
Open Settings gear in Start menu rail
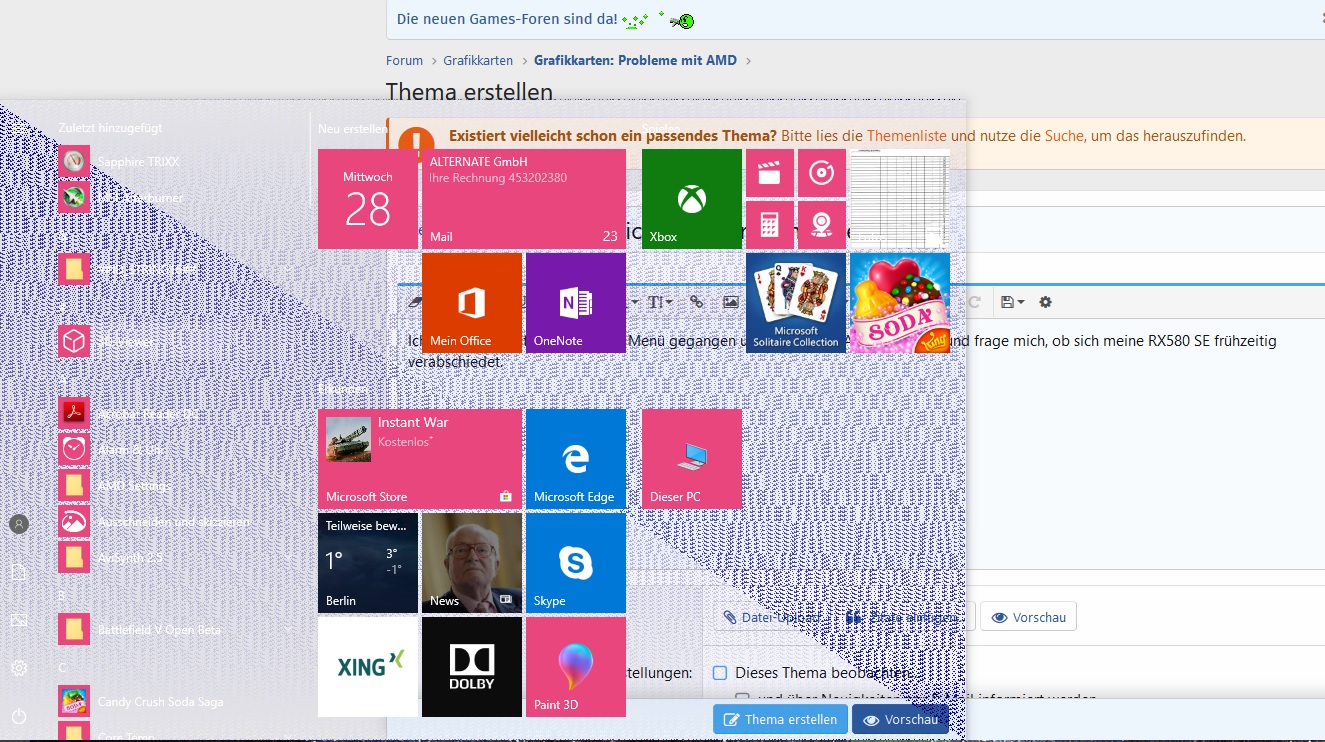(19, 668)
